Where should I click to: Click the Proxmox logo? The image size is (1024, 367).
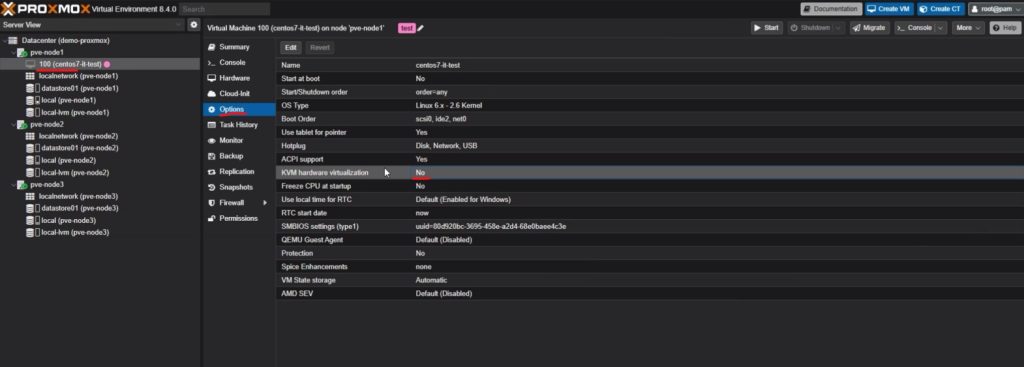(44, 8)
